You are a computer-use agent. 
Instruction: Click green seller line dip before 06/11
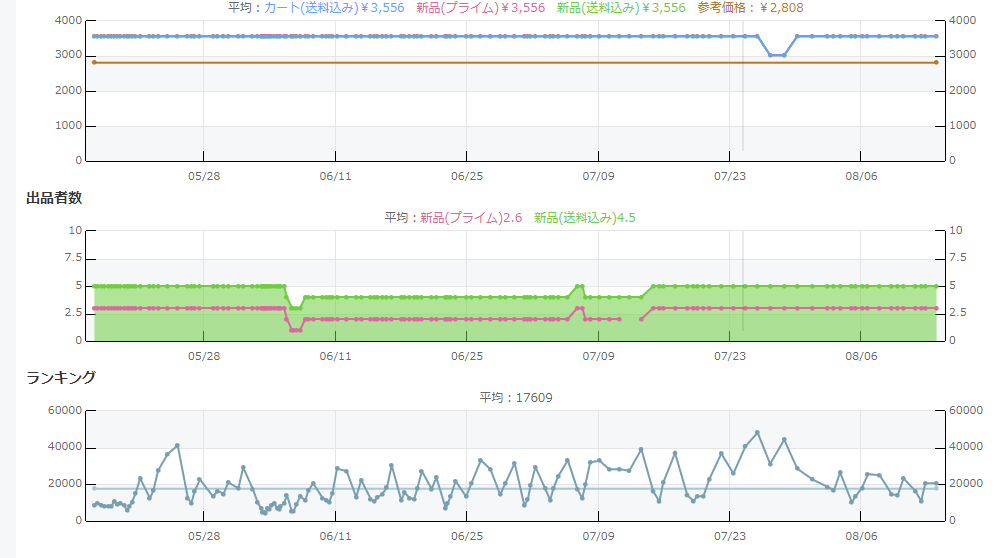coord(295,308)
